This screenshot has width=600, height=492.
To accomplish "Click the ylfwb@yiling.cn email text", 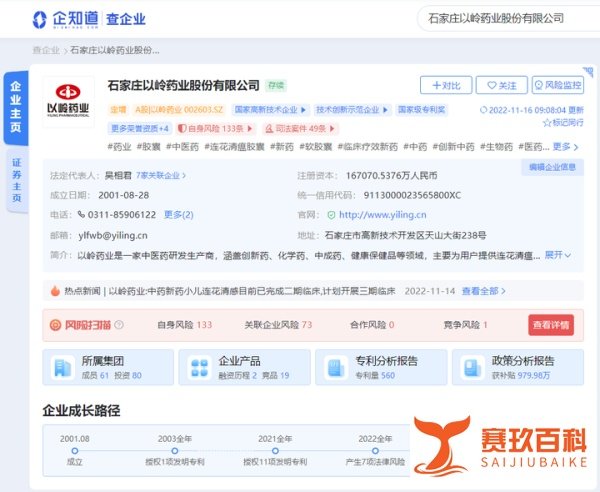I will click(113, 235).
